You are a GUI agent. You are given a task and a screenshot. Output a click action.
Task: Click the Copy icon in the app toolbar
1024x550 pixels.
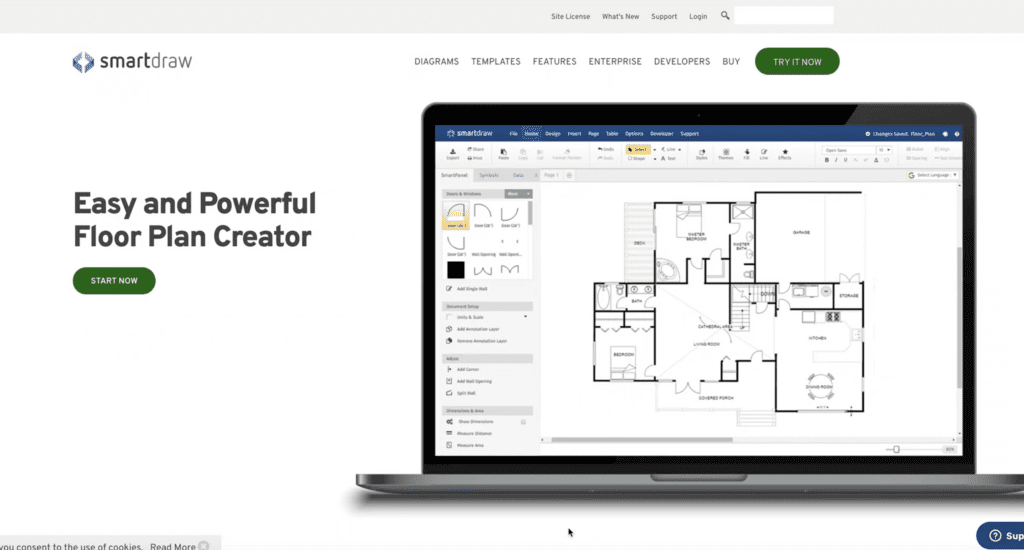click(522, 154)
